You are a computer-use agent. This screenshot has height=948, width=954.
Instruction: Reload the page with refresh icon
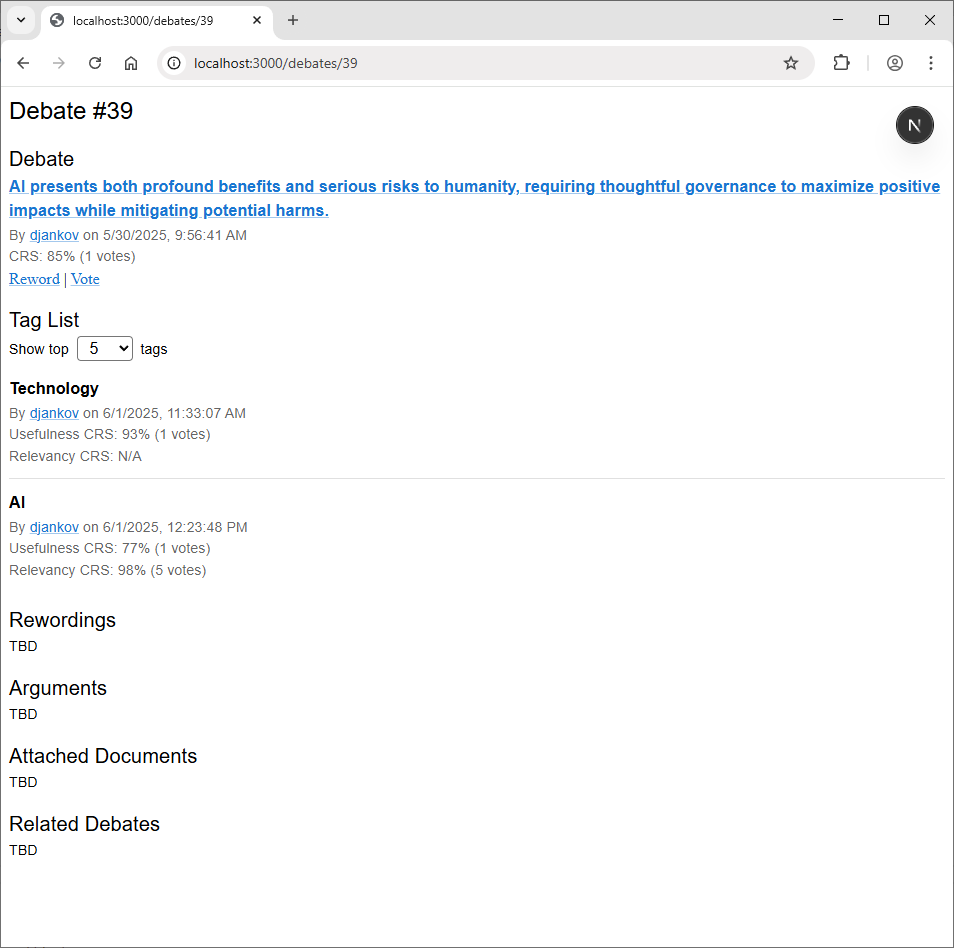[95, 63]
